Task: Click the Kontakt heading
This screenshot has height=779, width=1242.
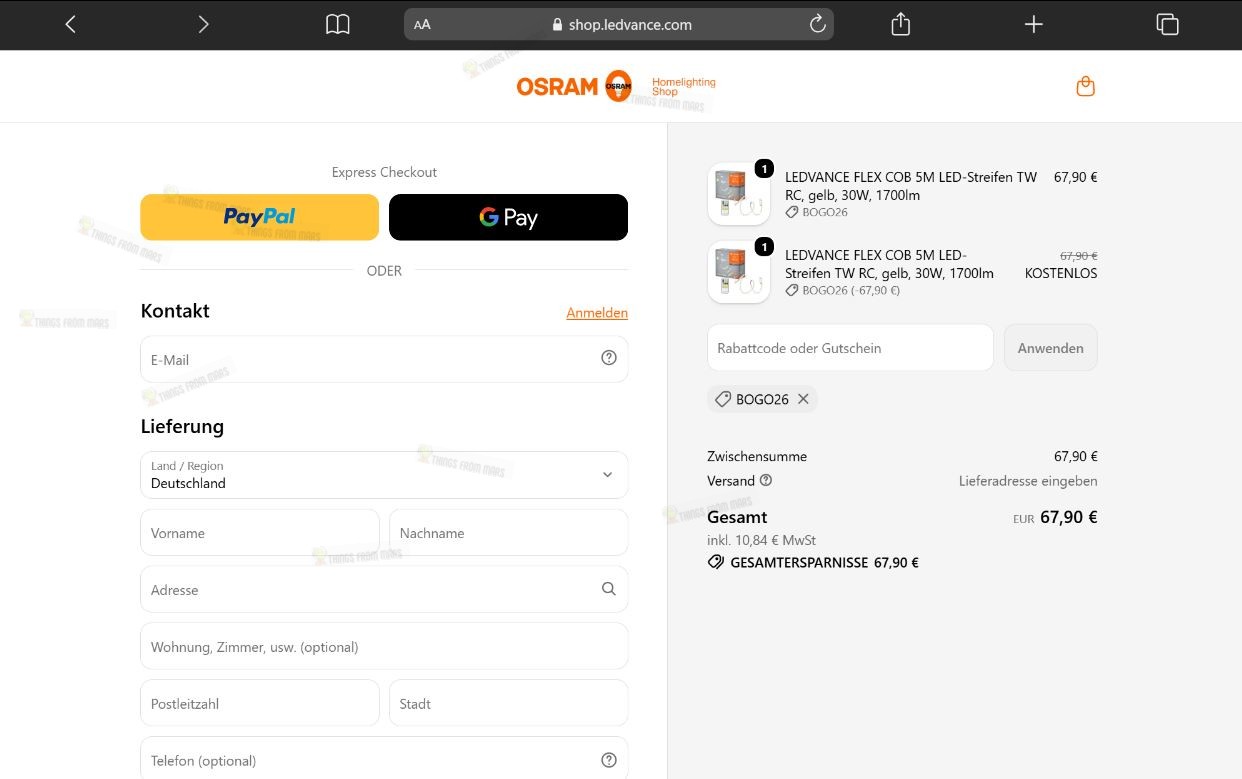Action: [175, 311]
